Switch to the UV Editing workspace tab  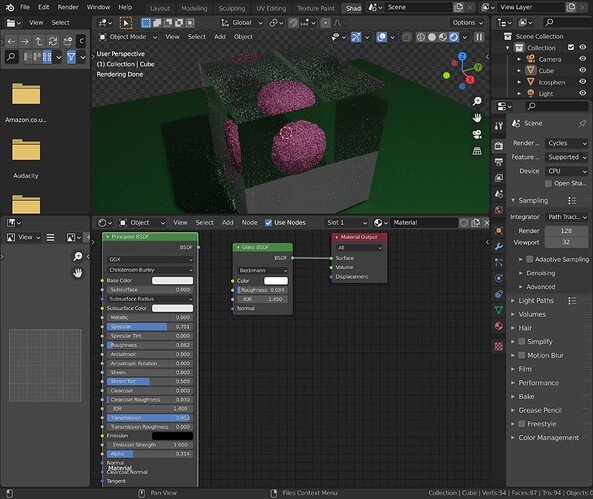[271, 8]
